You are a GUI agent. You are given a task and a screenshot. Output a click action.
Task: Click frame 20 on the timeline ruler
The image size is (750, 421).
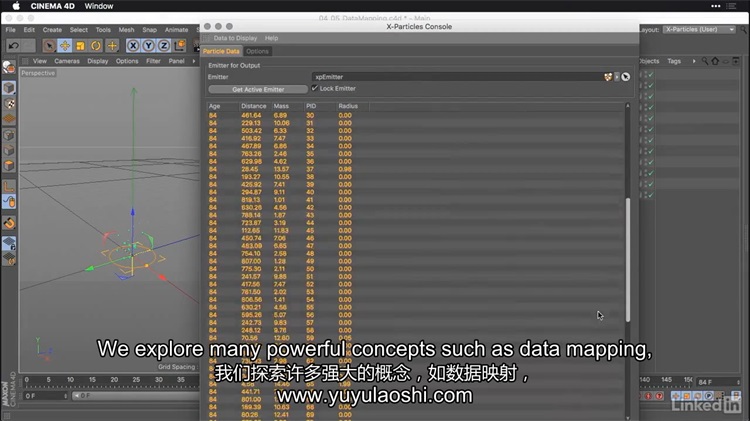114,379
